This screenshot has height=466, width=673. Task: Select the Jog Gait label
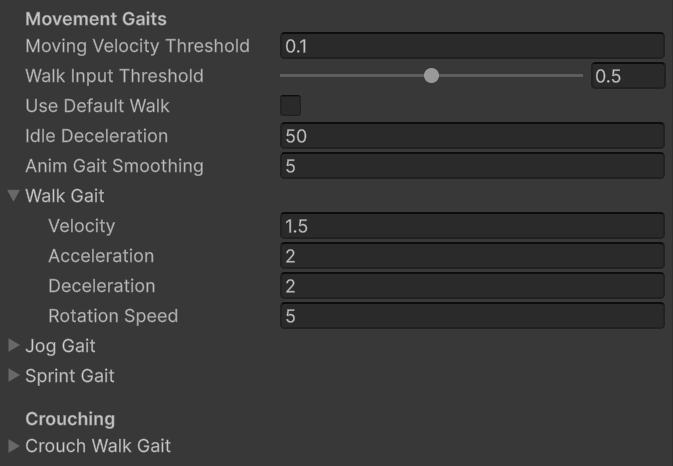click(60, 346)
